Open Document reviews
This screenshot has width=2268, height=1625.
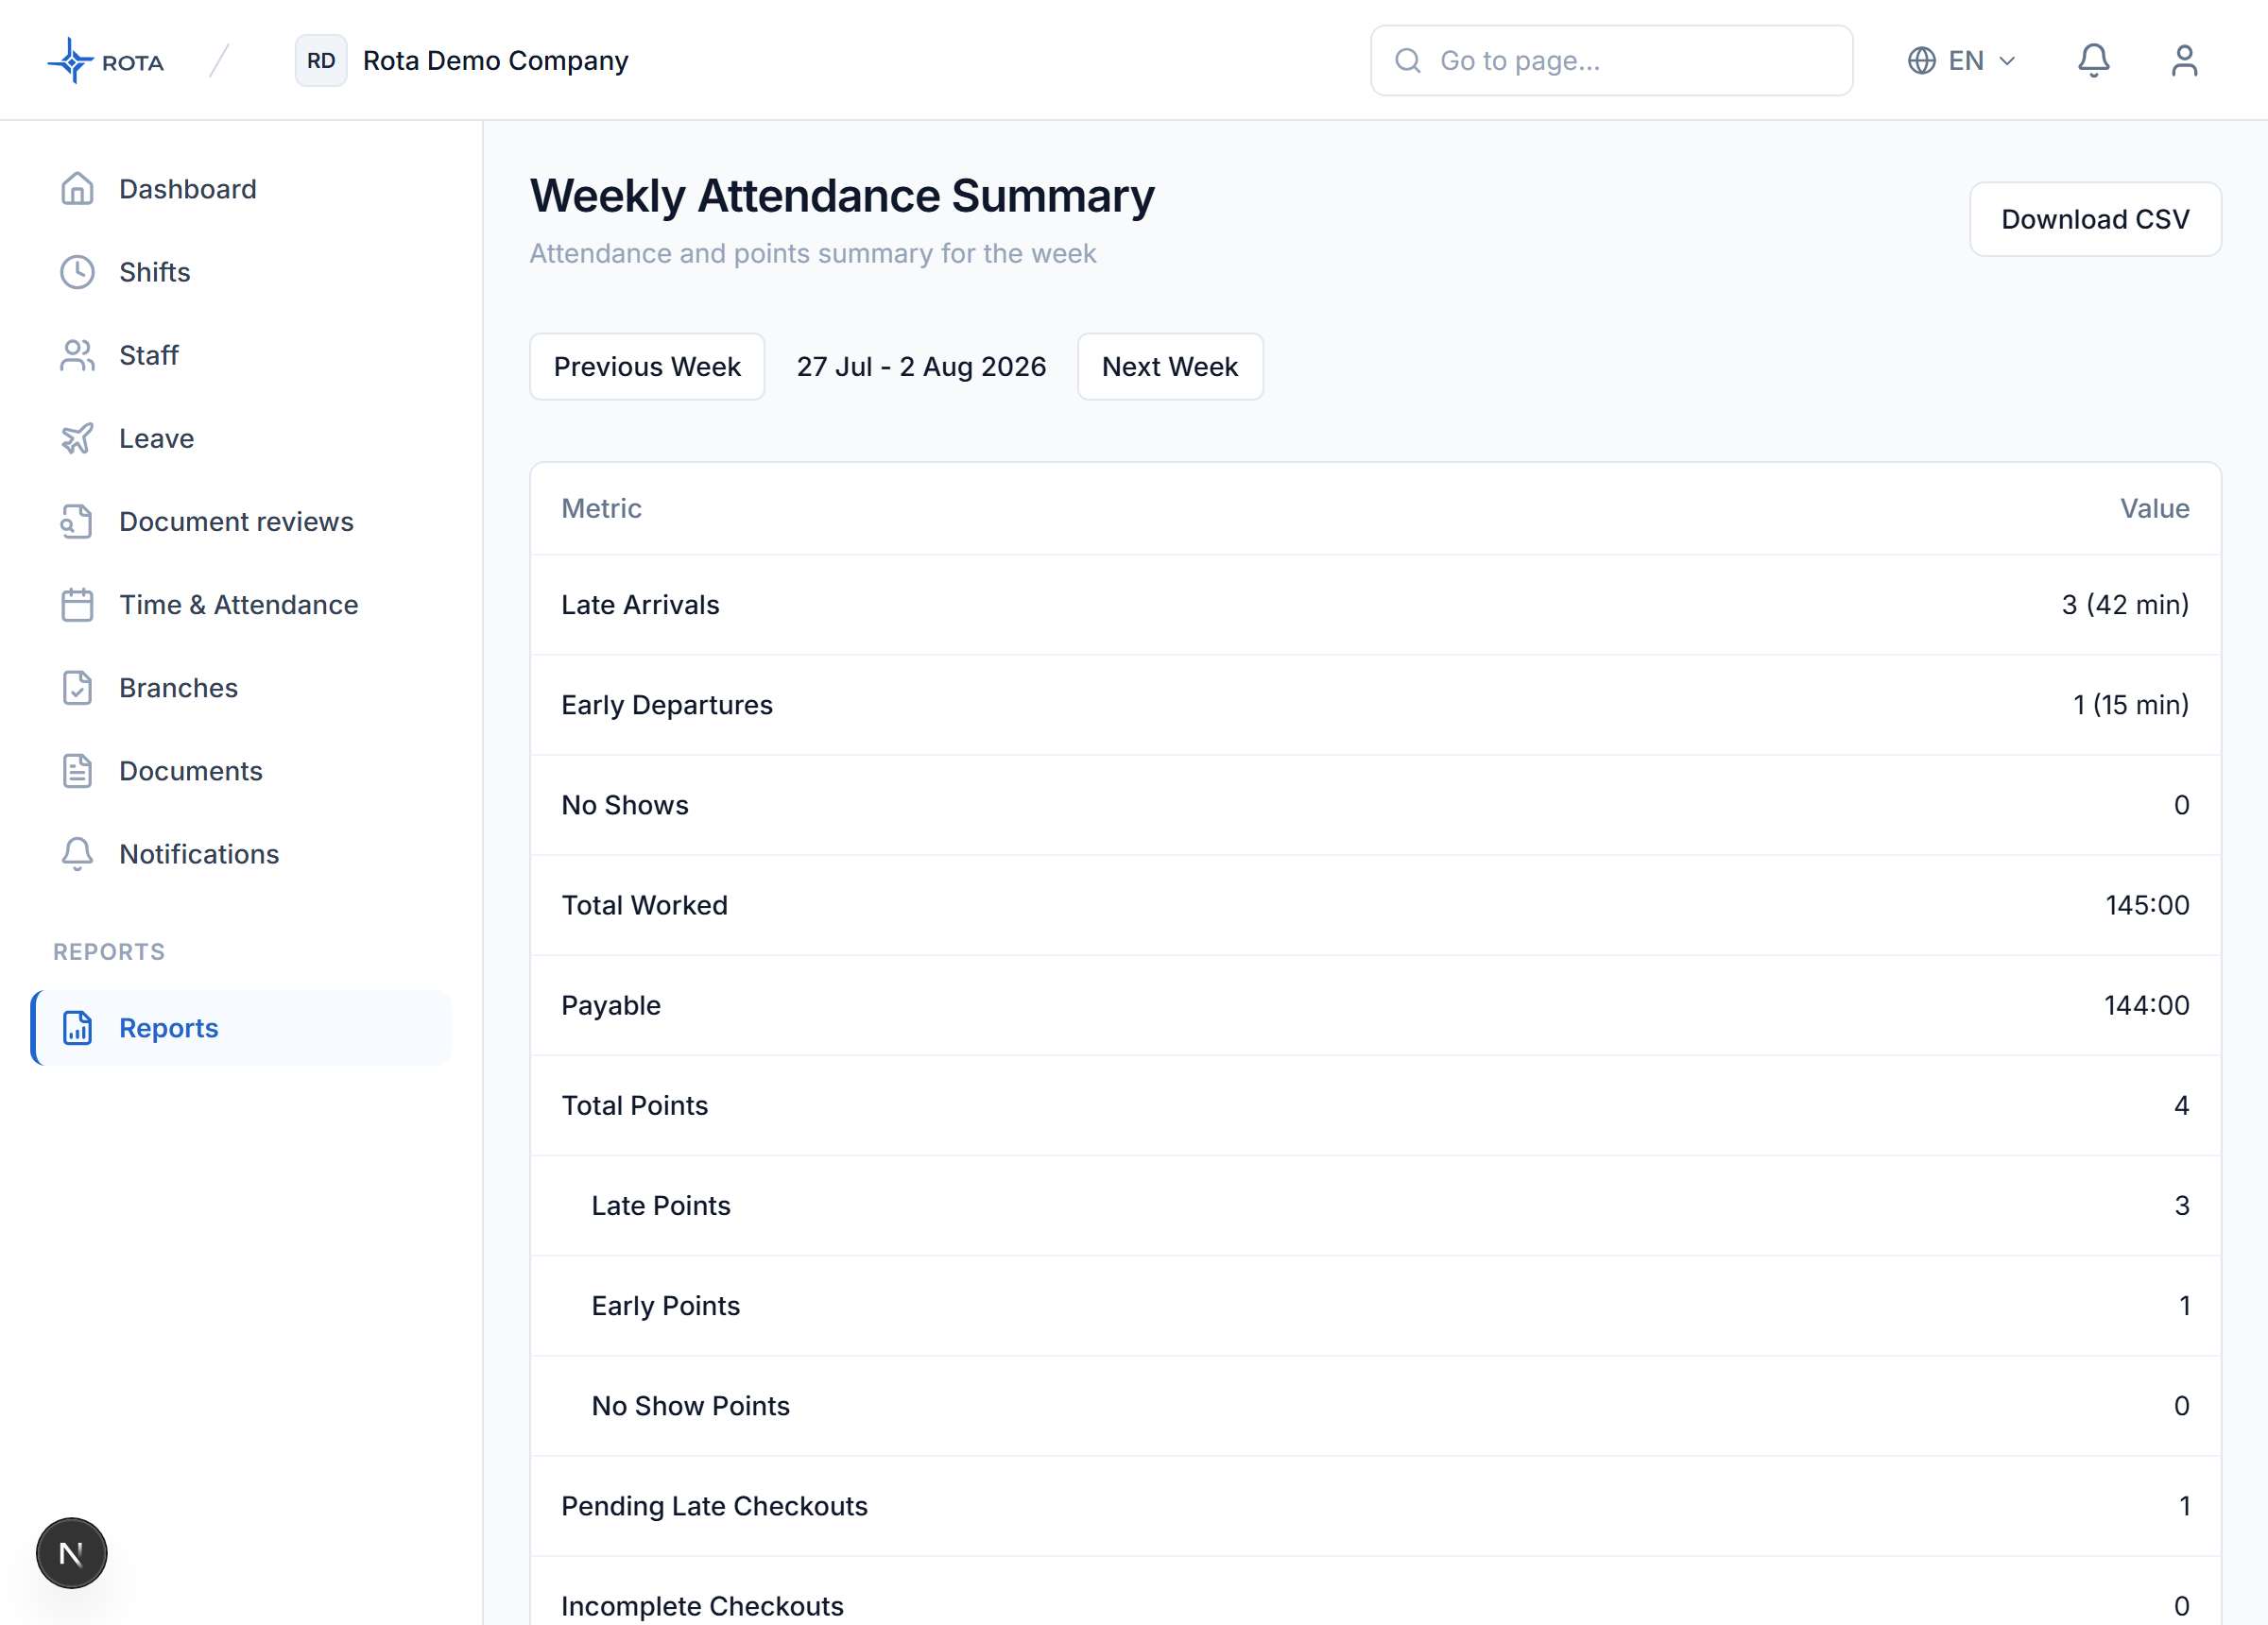click(240, 521)
